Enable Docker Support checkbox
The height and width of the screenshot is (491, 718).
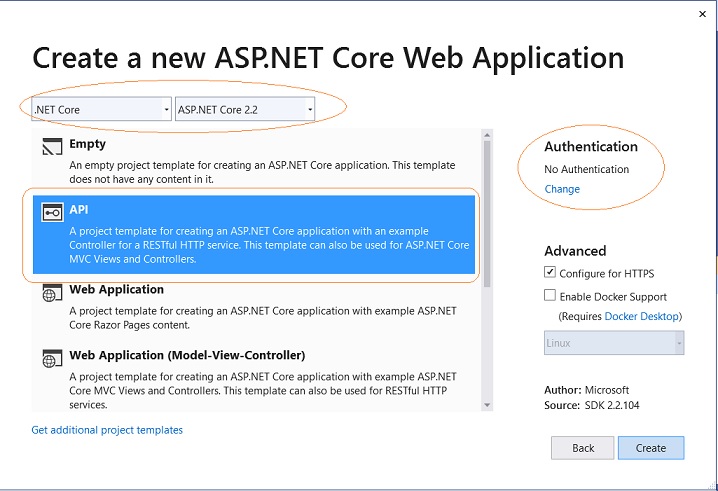pyautogui.click(x=549, y=295)
